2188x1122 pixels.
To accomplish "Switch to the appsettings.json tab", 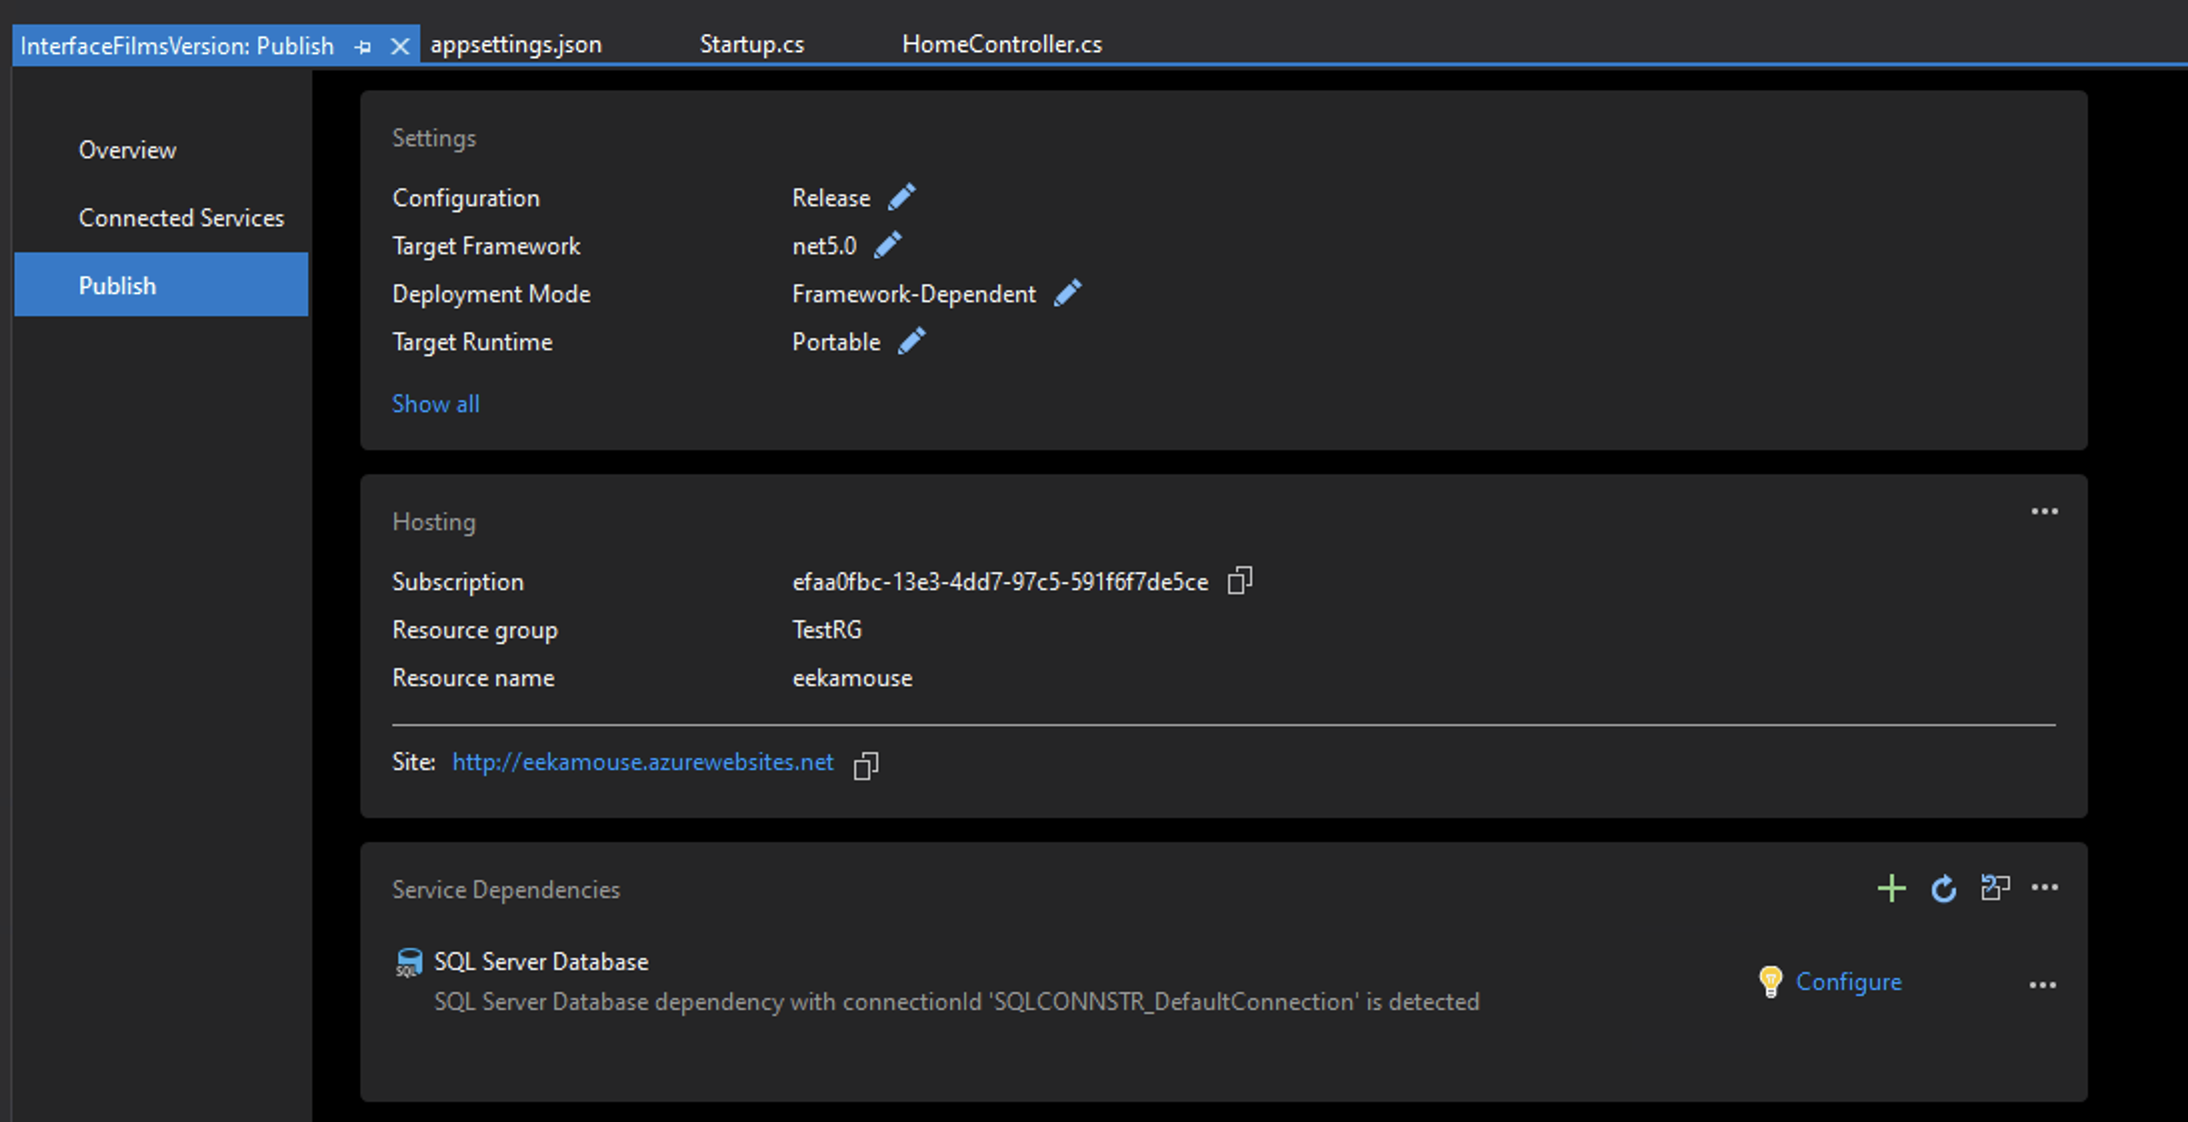I will [x=516, y=43].
